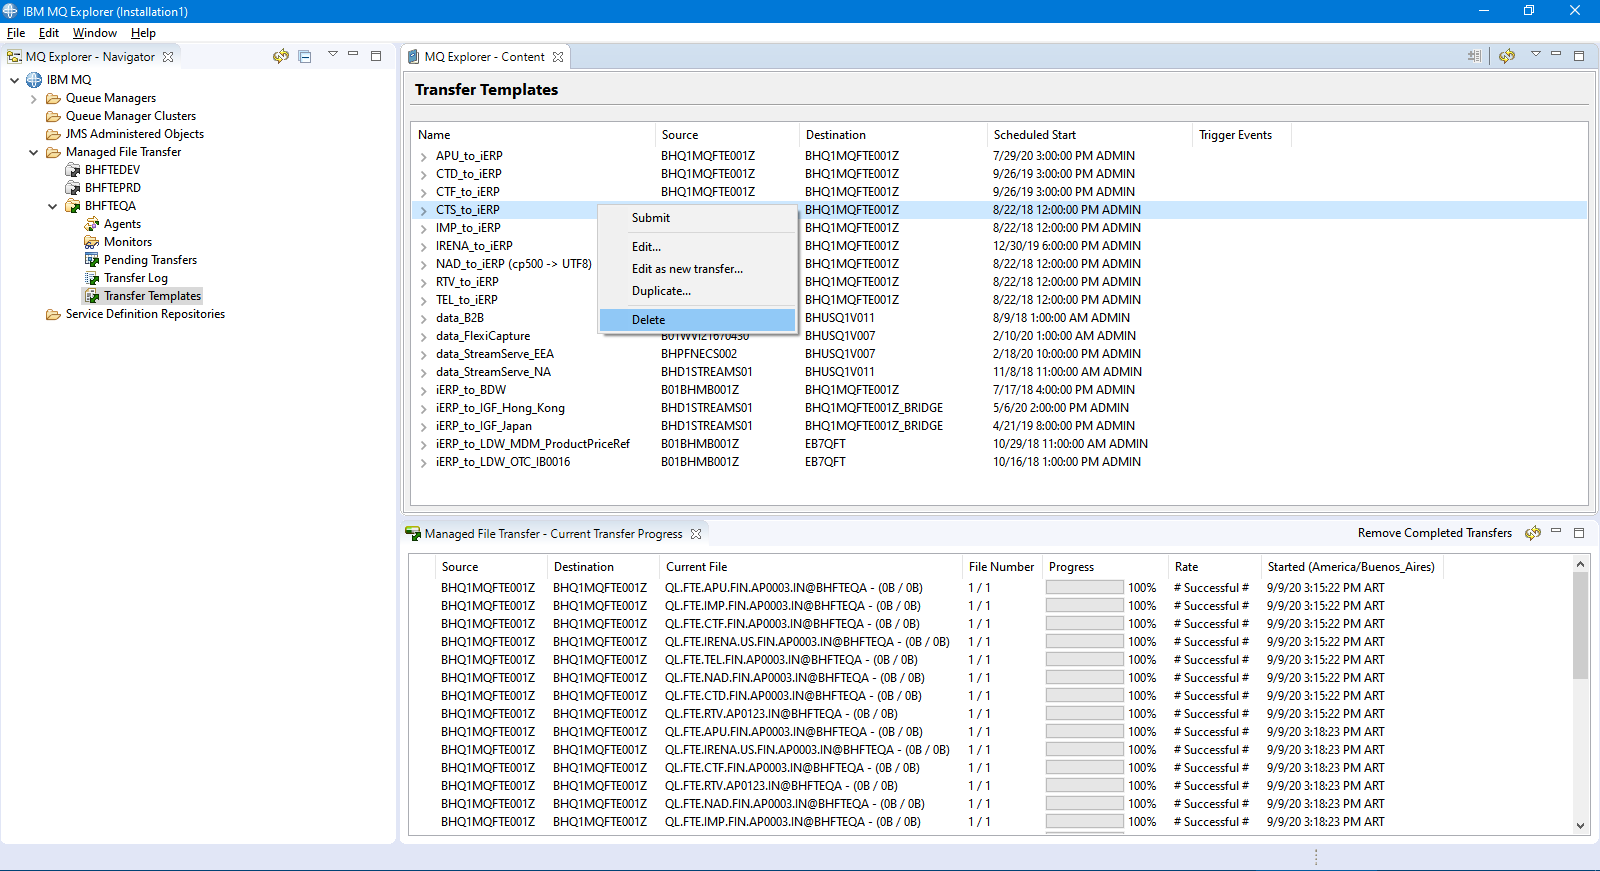
Task: Close the MQ Explorer - Navigator tab
Action: click(x=168, y=57)
